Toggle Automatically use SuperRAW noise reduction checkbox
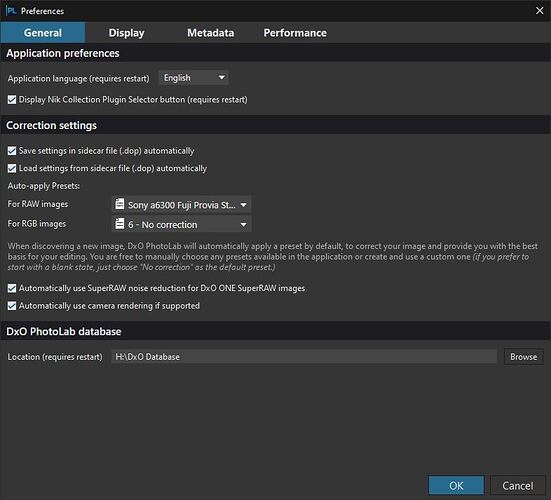Image resolution: width=551 pixels, height=500 pixels. pos(12,288)
